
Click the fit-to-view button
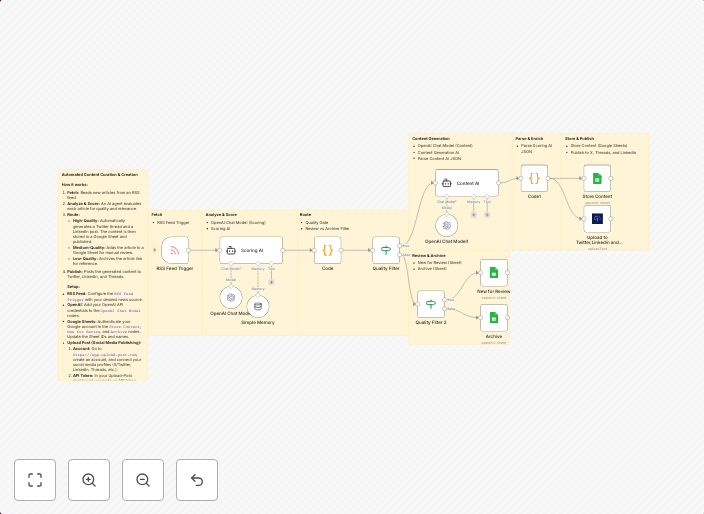[35, 479]
